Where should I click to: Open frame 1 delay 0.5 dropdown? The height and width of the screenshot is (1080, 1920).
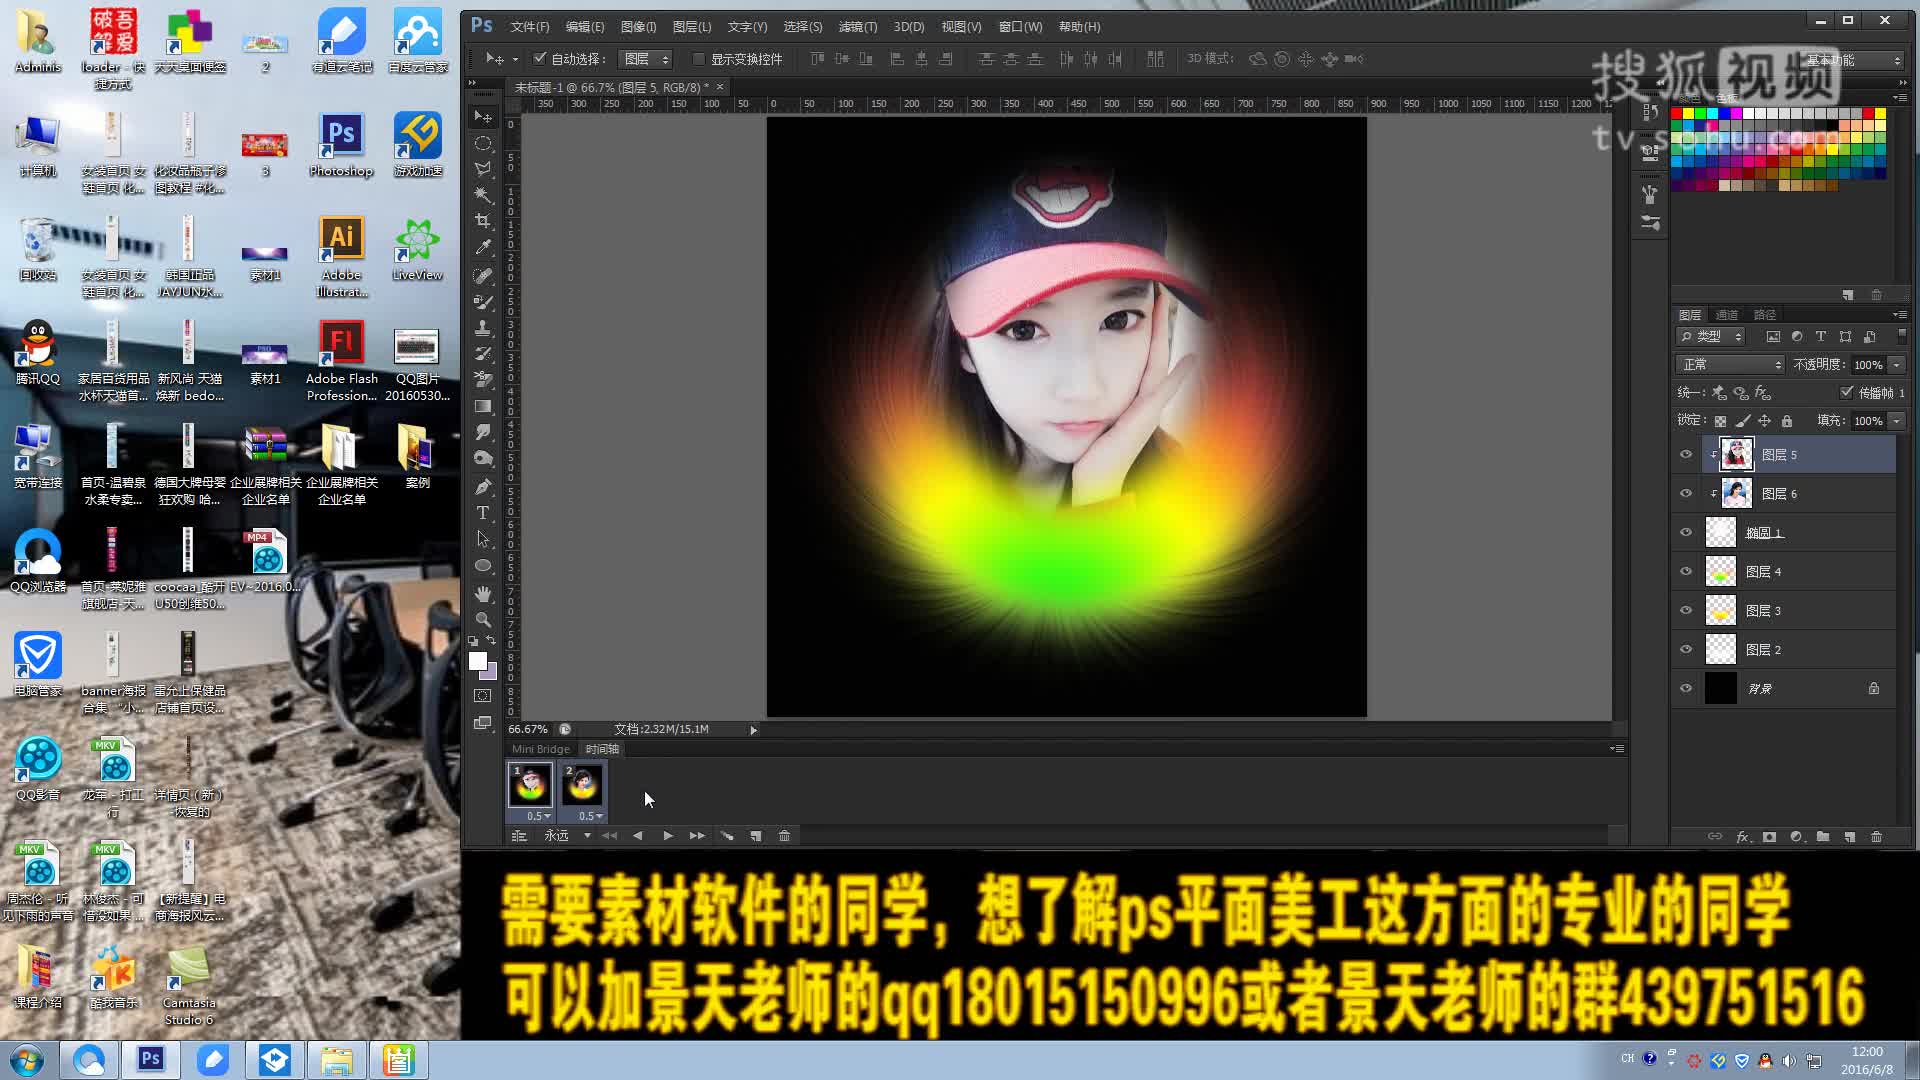point(538,816)
